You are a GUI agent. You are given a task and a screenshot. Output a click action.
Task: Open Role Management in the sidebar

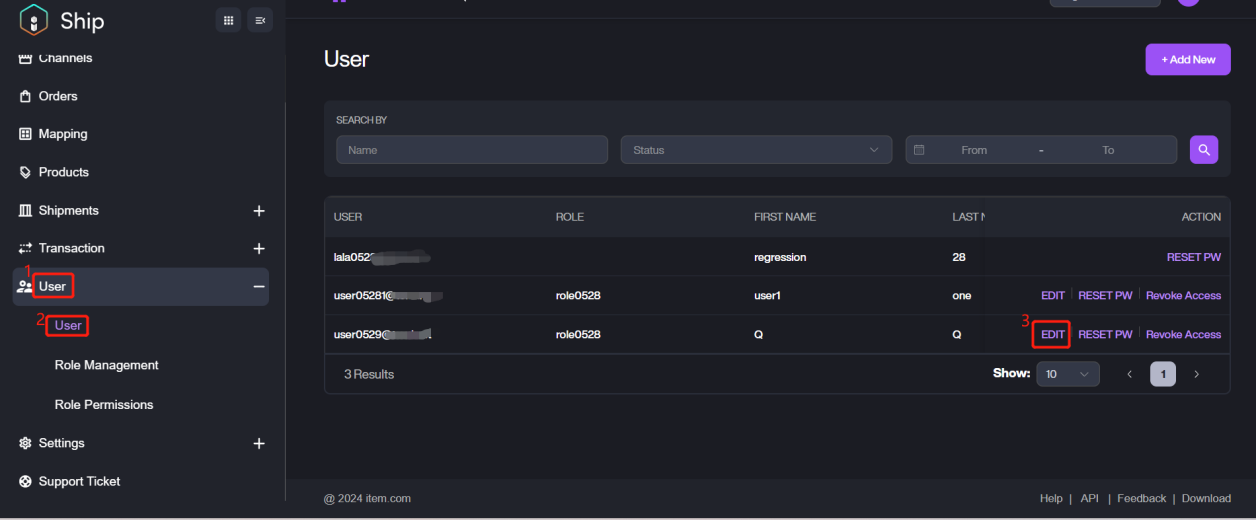click(106, 365)
